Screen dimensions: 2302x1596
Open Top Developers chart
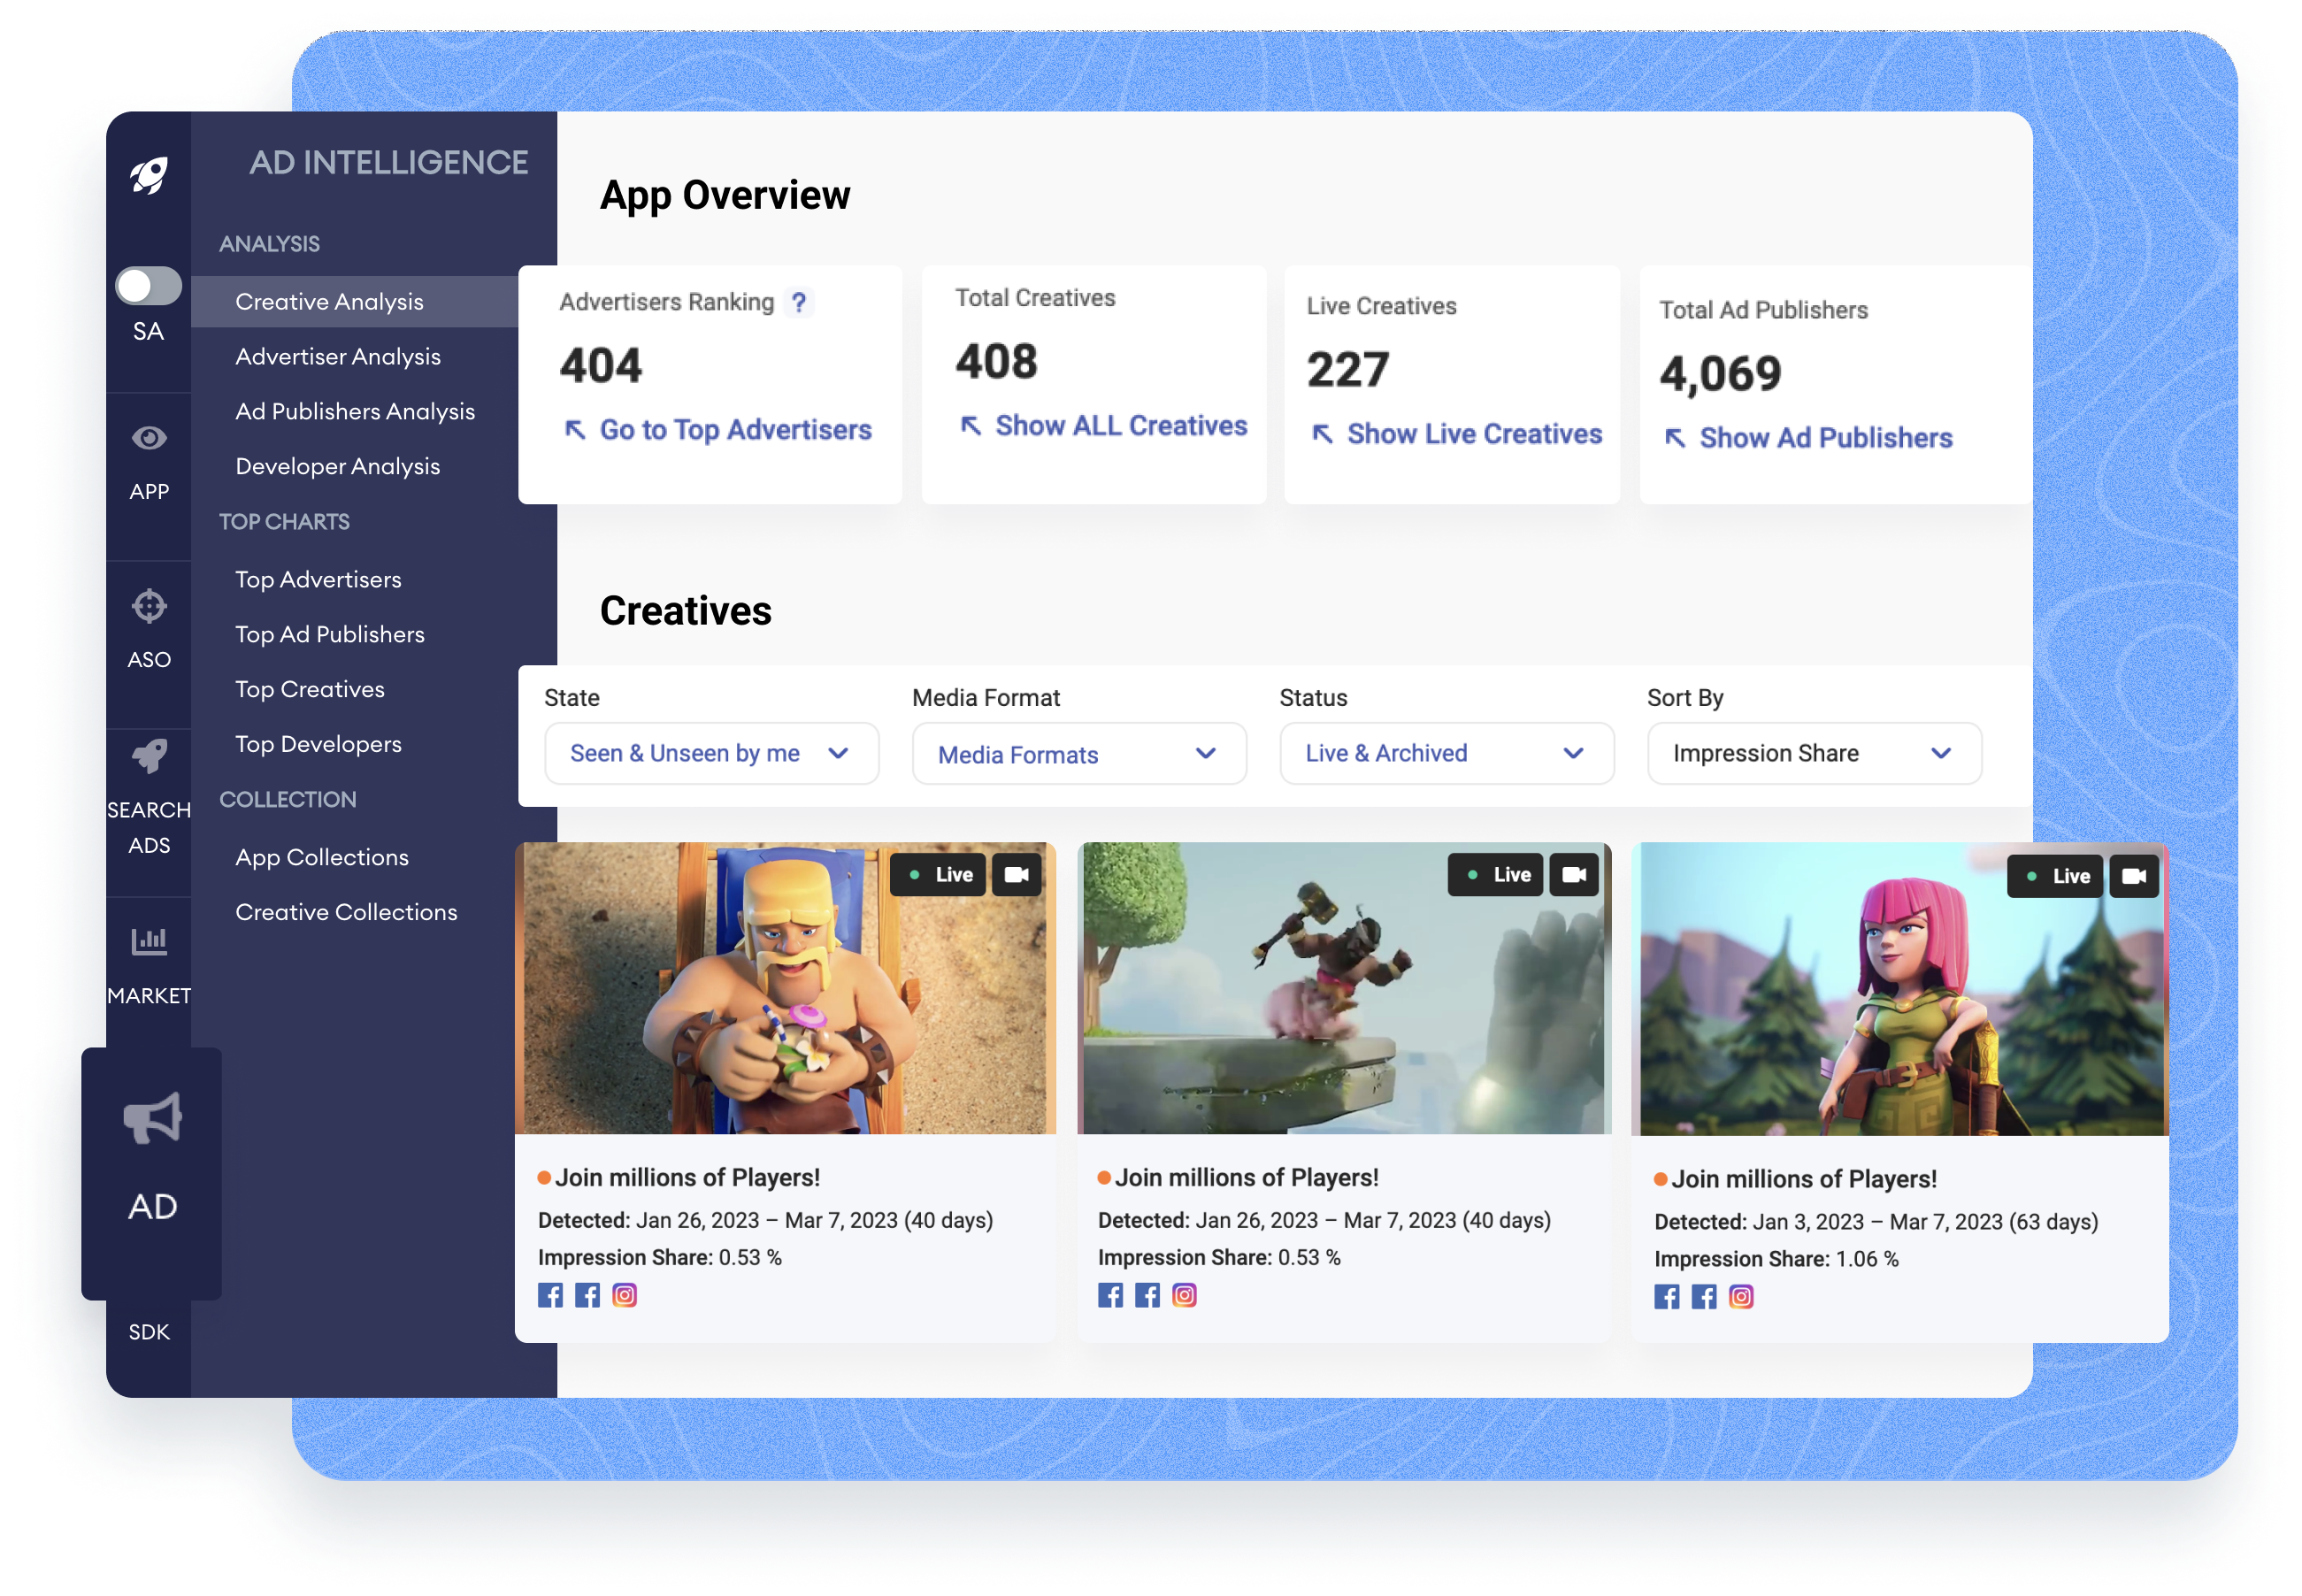click(318, 745)
